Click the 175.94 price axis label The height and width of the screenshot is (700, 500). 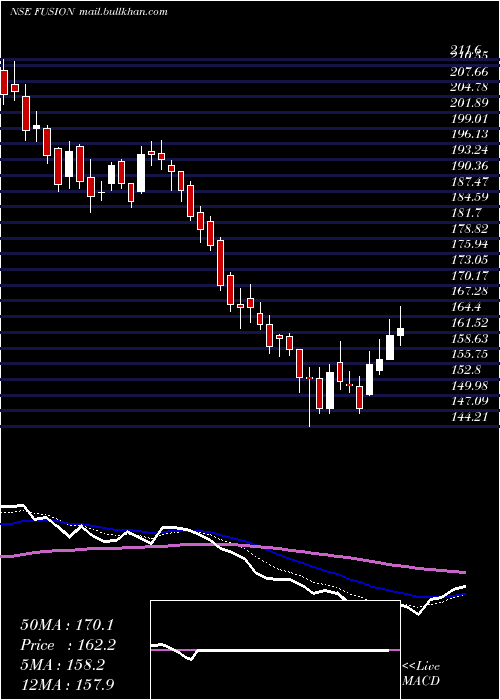pos(469,244)
